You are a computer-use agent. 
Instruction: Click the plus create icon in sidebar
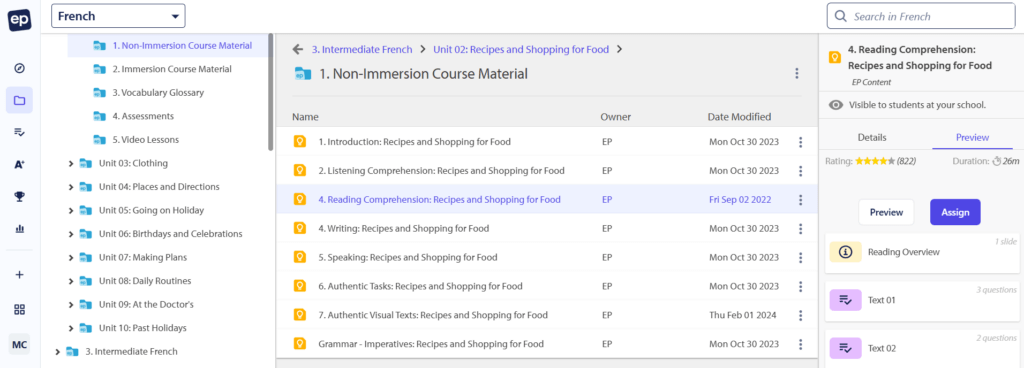tap(19, 275)
